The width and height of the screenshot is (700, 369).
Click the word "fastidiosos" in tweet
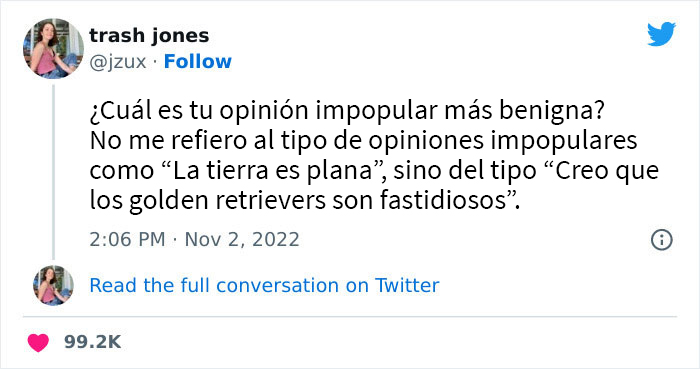(x=444, y=200)
